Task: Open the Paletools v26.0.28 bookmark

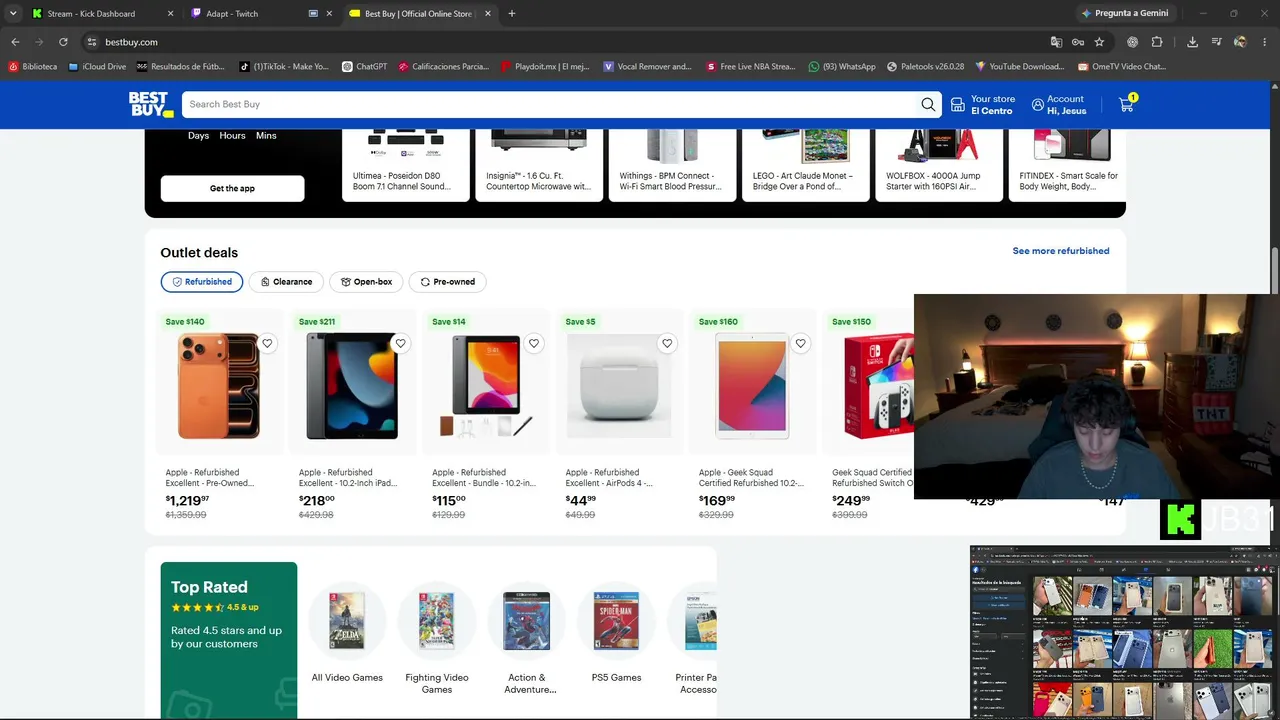Action: [925, 67]
